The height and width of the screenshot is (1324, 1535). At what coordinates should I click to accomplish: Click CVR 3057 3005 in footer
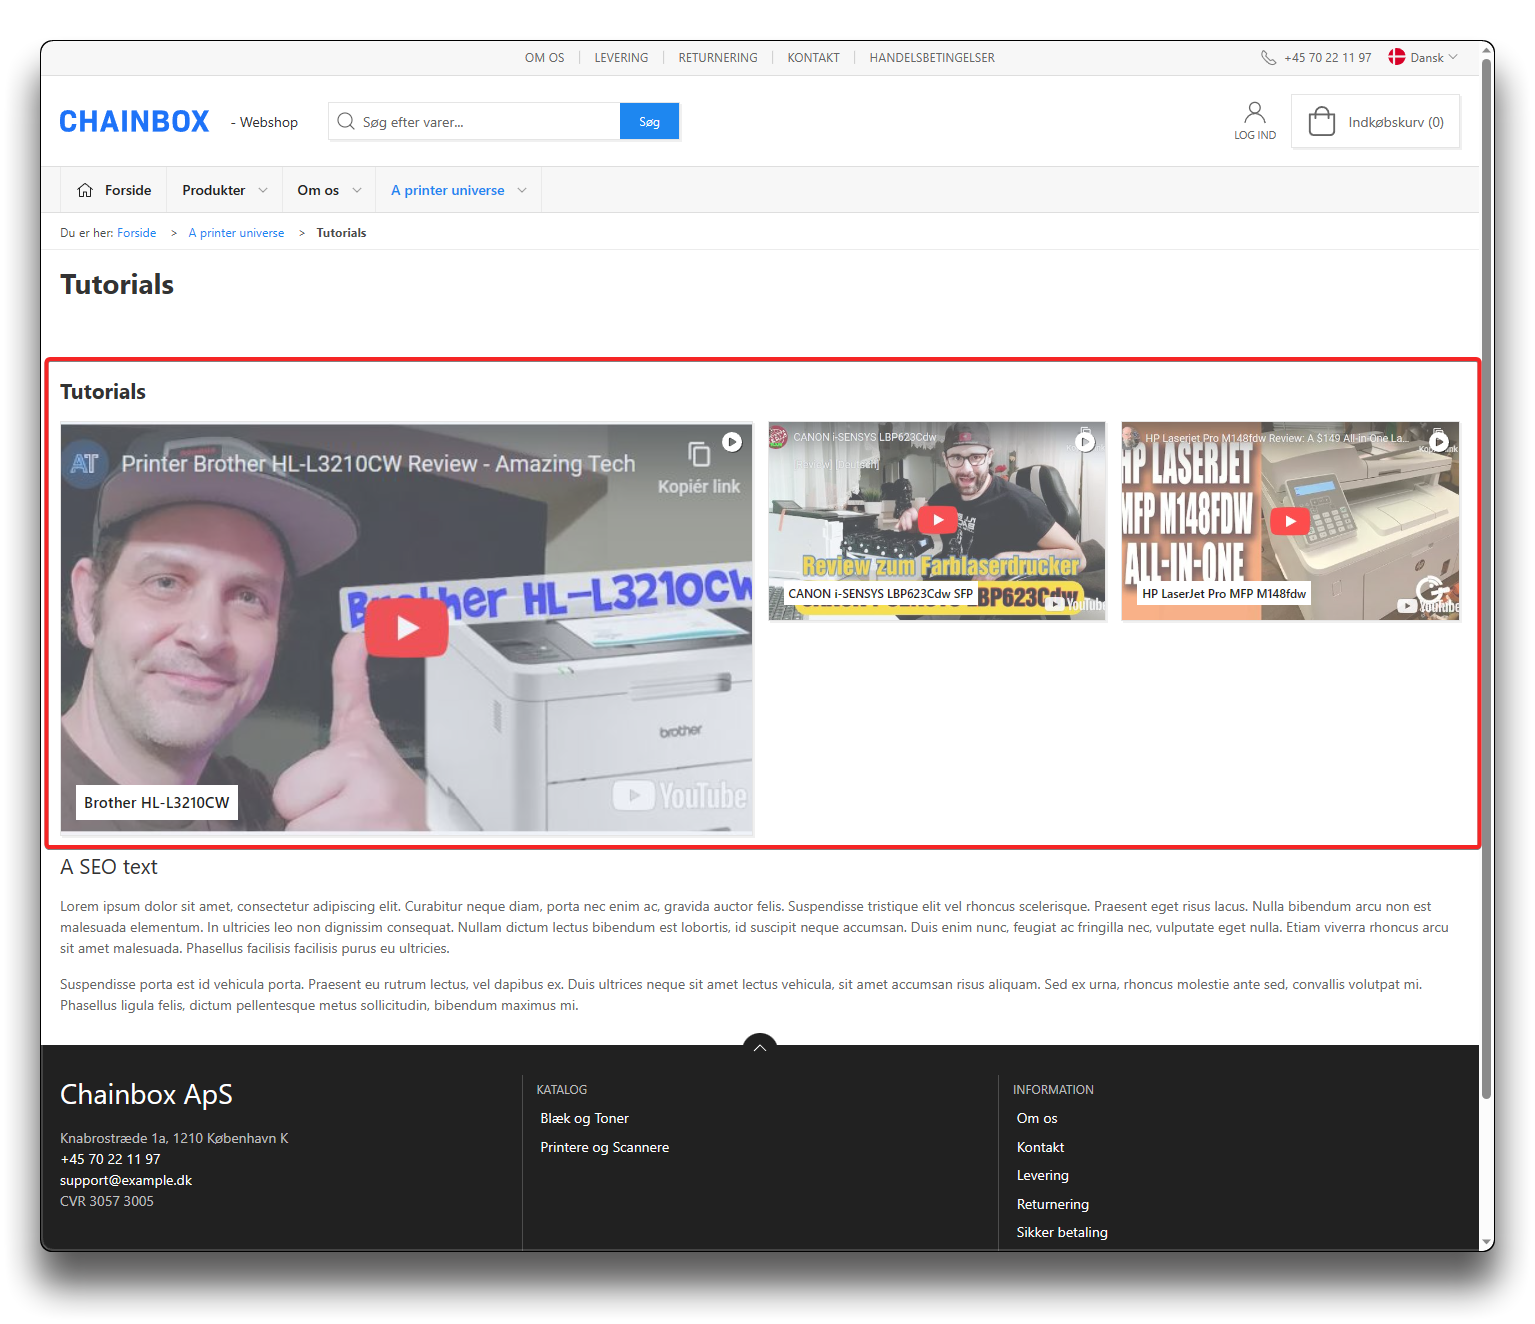tap(107, 1201)
